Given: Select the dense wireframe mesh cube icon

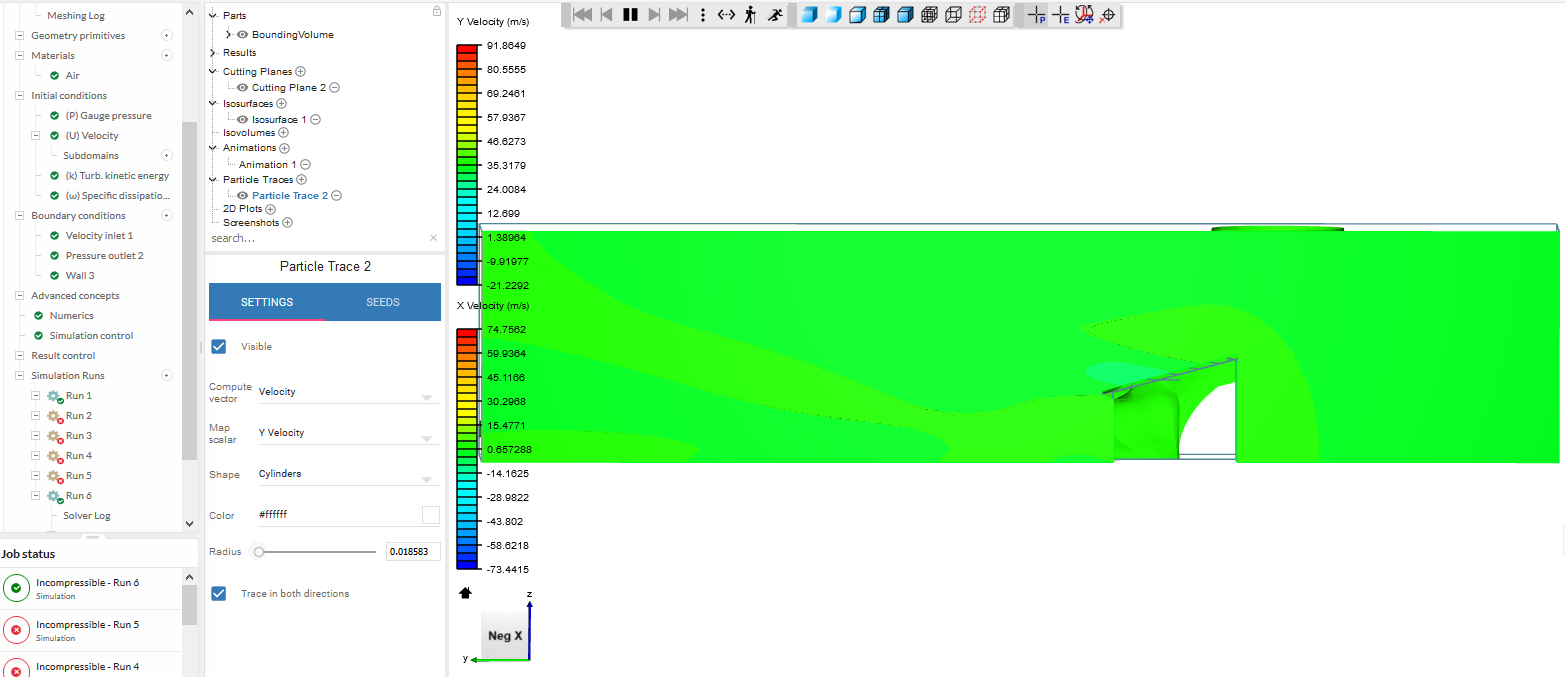Looking at the screenshot, I should (x=929, y=15).
